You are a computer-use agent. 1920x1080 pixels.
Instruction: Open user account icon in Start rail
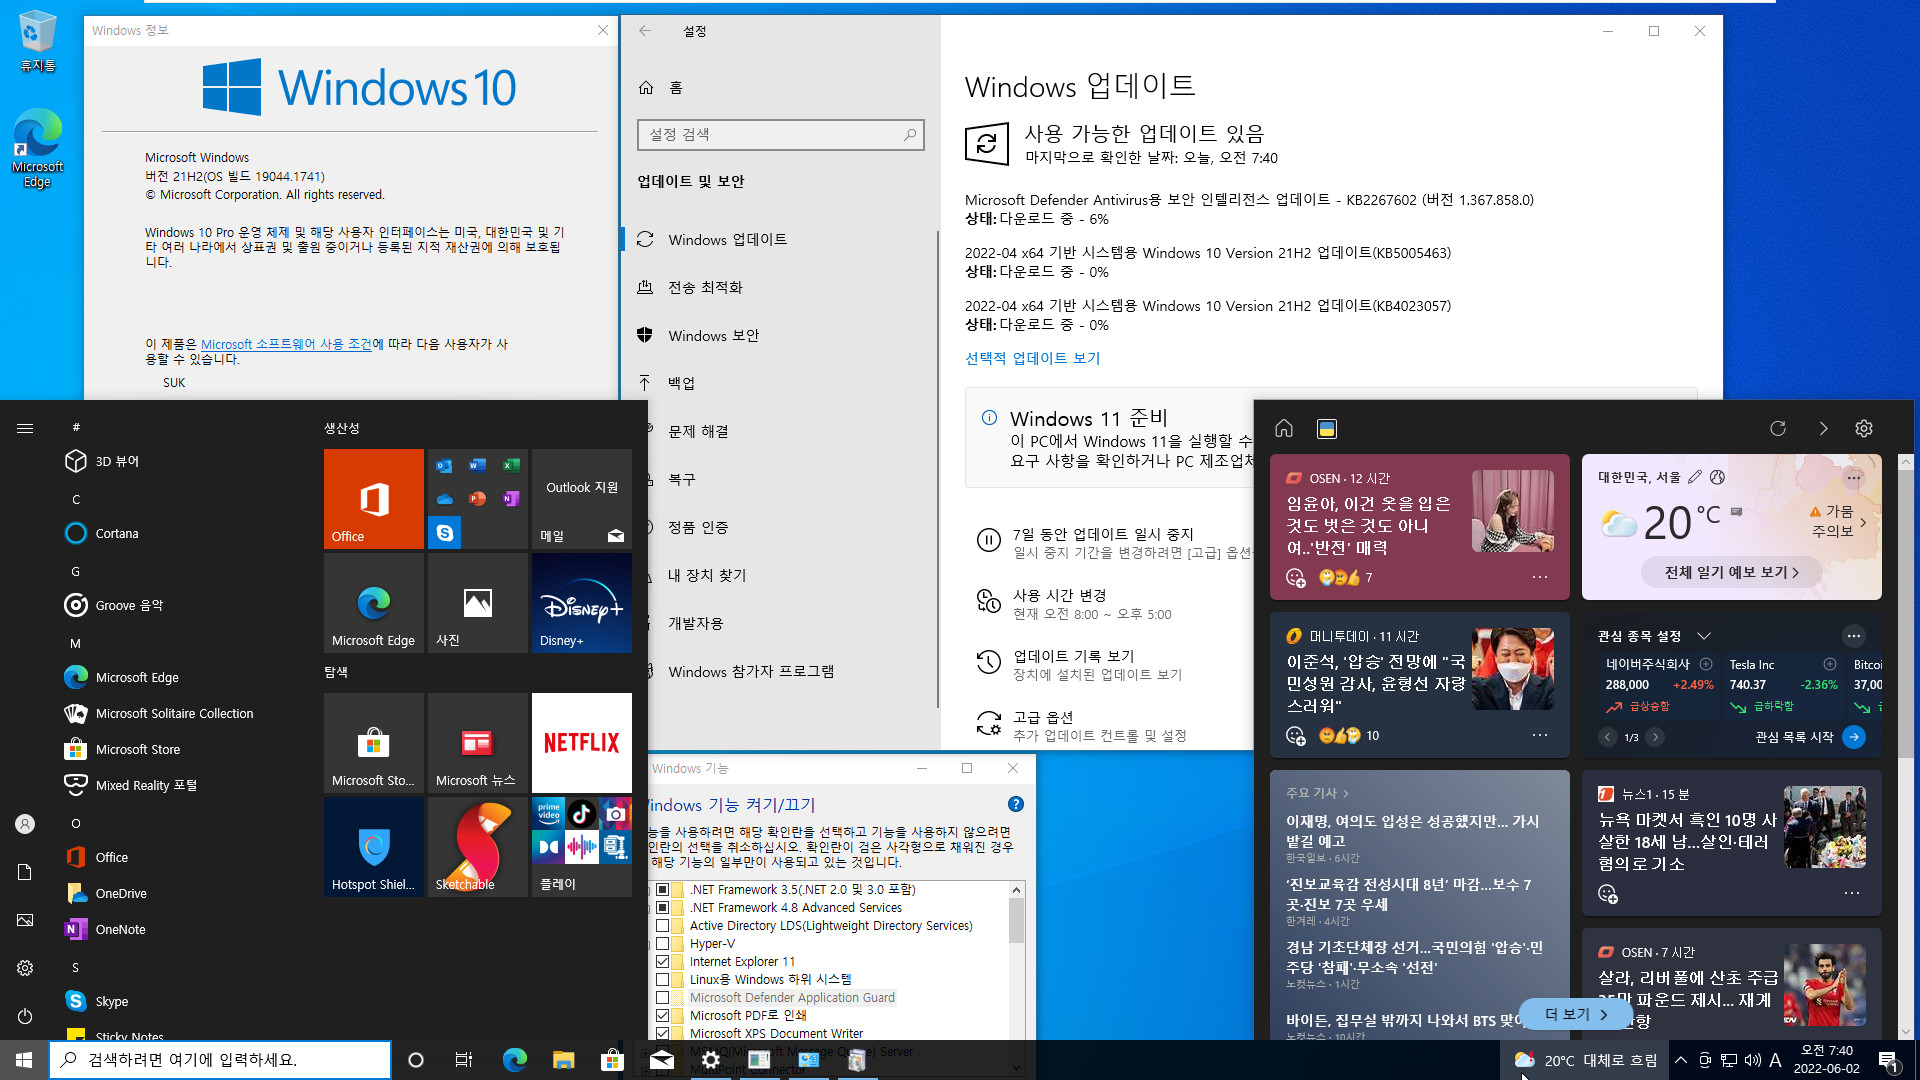coord(25,824)
